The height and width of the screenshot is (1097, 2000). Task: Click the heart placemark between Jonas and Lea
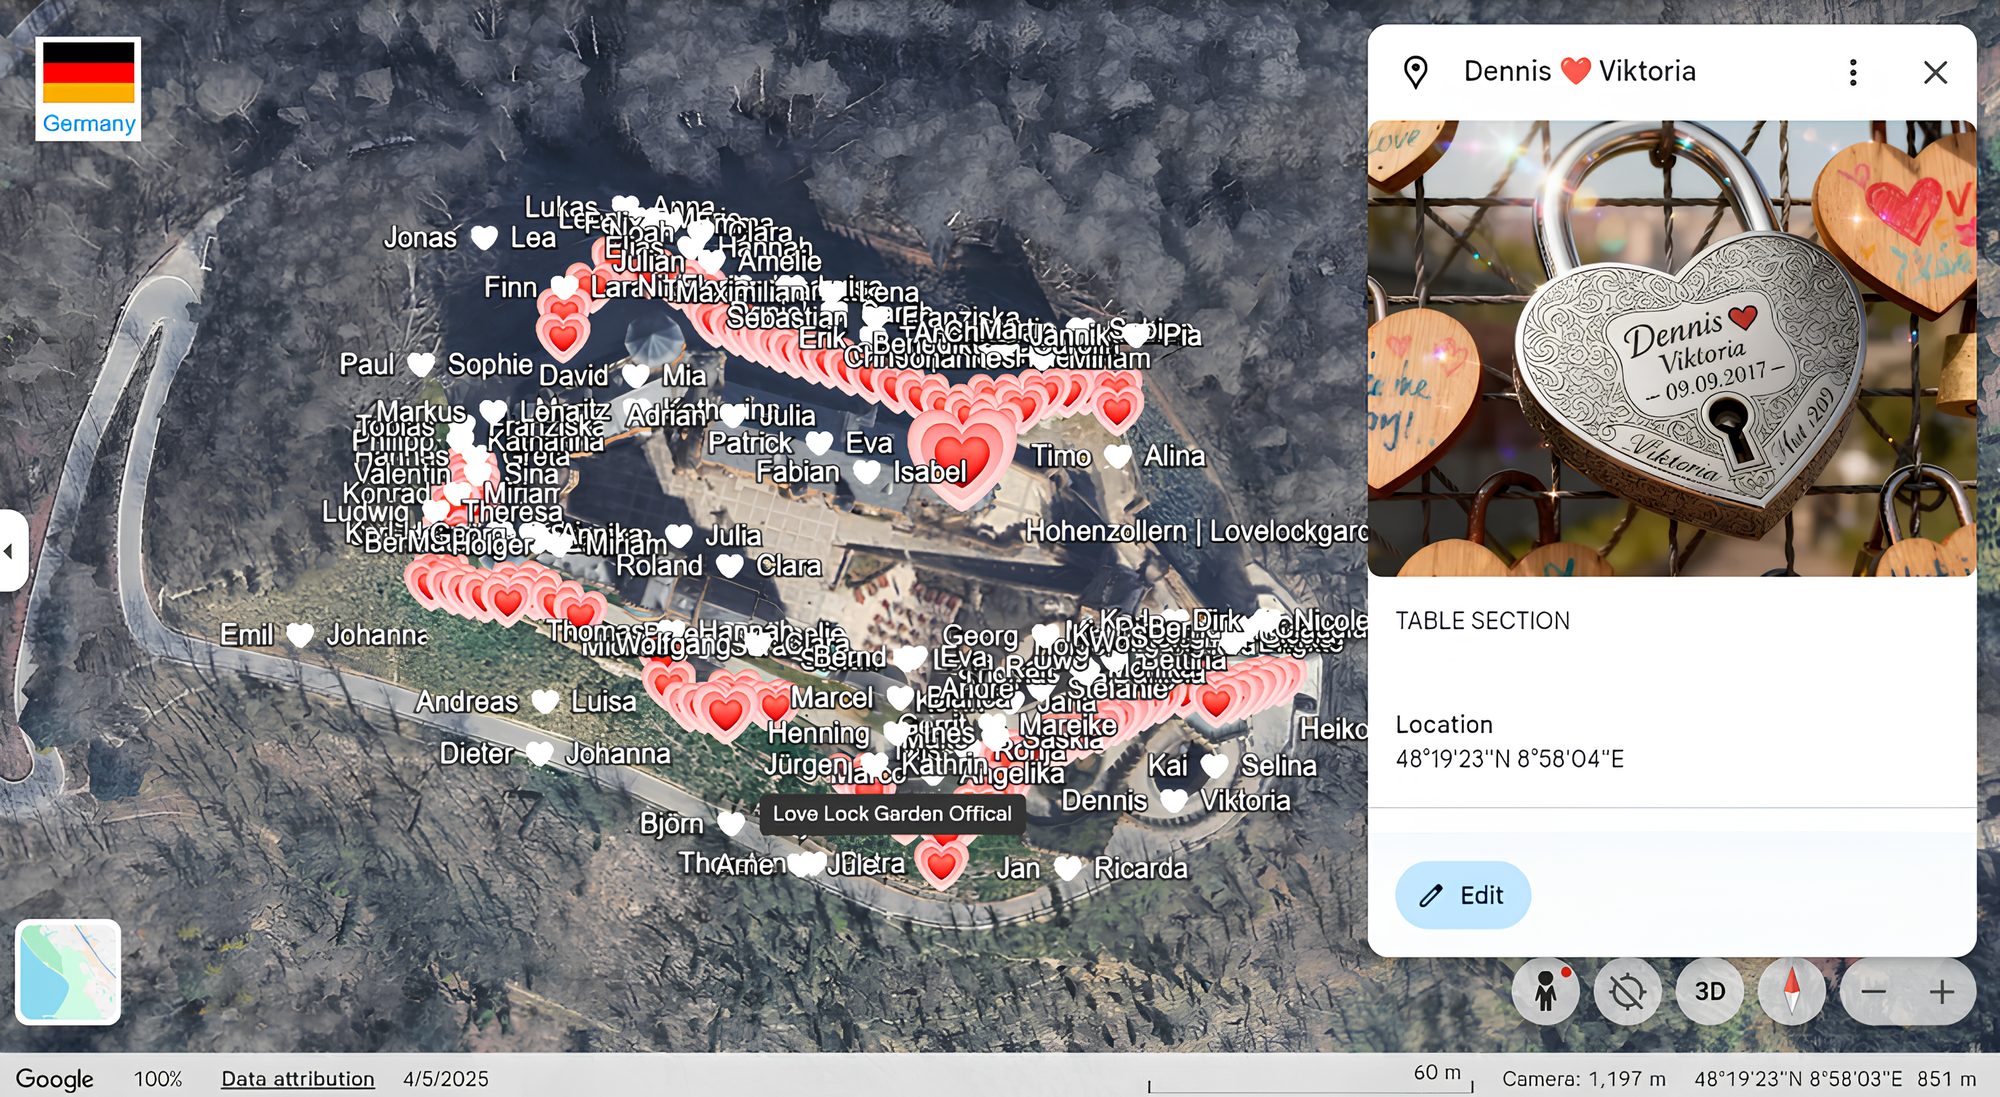[x=484, y=238]
